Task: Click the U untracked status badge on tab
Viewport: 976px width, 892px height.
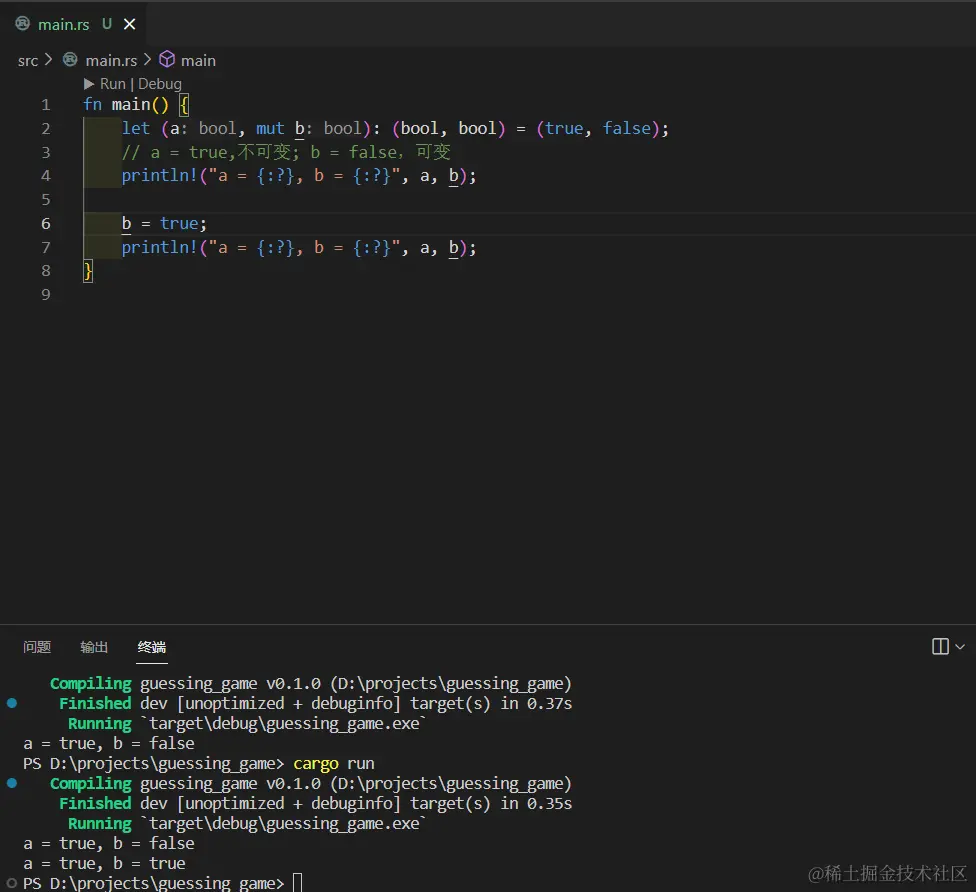Action: click(107, 24)
